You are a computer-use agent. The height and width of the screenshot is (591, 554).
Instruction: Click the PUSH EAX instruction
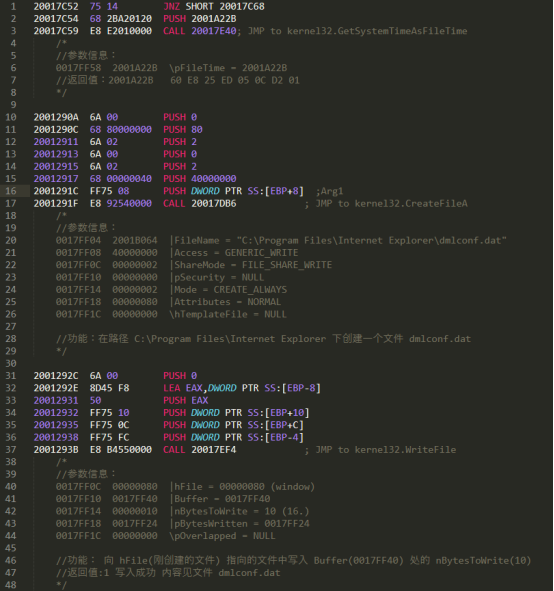tap(185, 400)
